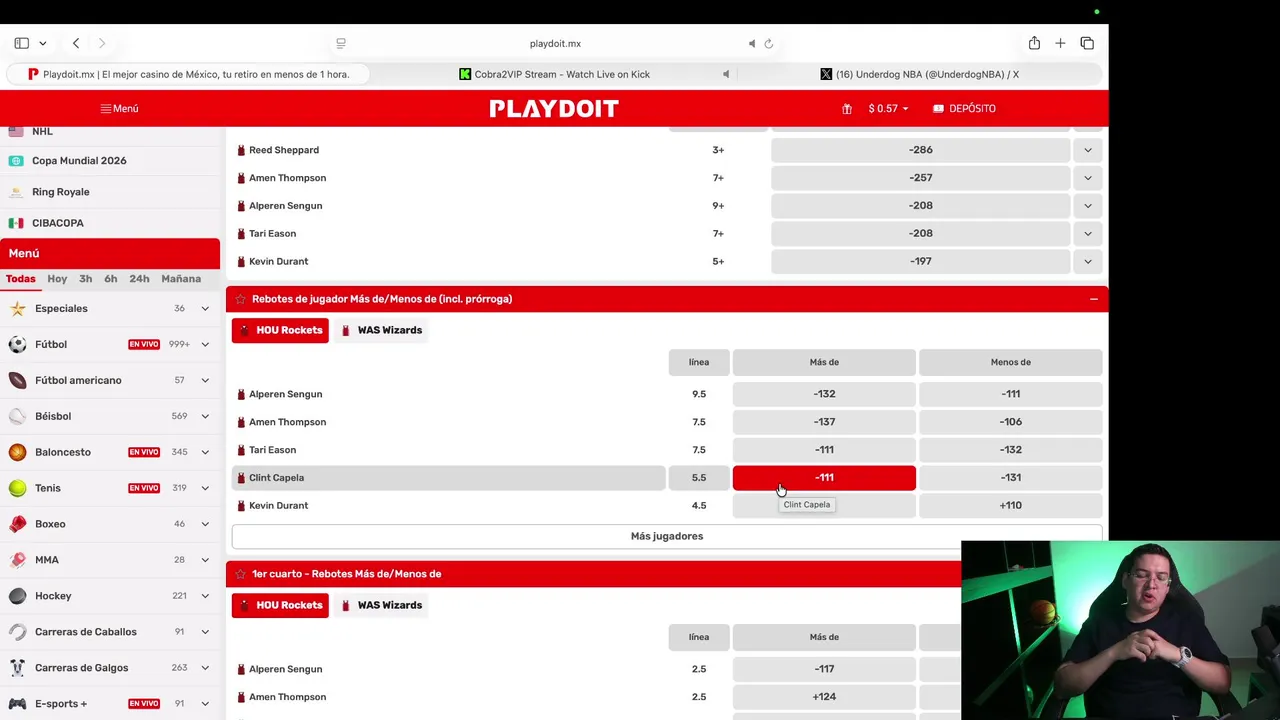Image resolution: width=1280 pixels, height=720 pixels.
Task: Select HOU Rockets in 1er cuarto Rebotes
Action: [280, 605]
